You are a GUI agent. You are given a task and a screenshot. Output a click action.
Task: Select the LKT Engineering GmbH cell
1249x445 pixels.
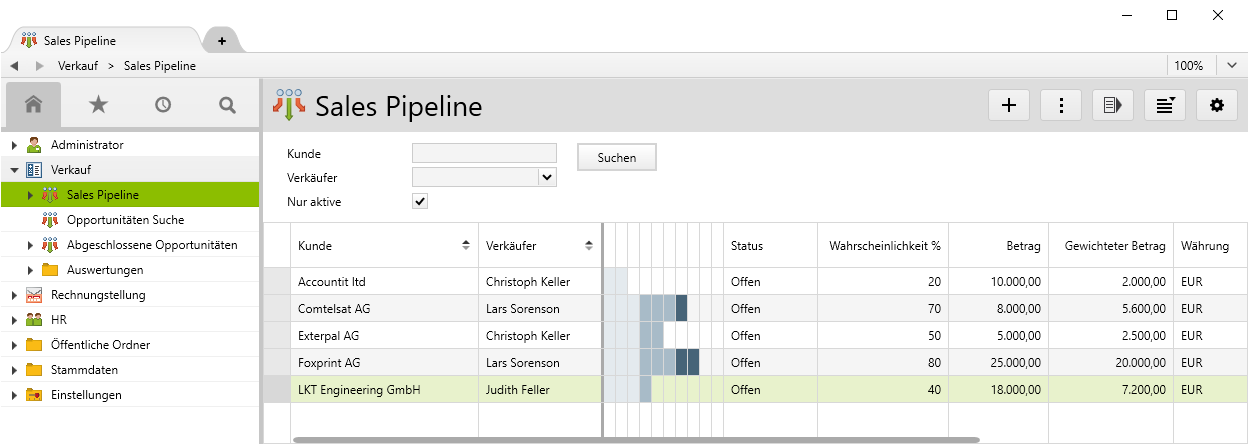click(384, 389)
